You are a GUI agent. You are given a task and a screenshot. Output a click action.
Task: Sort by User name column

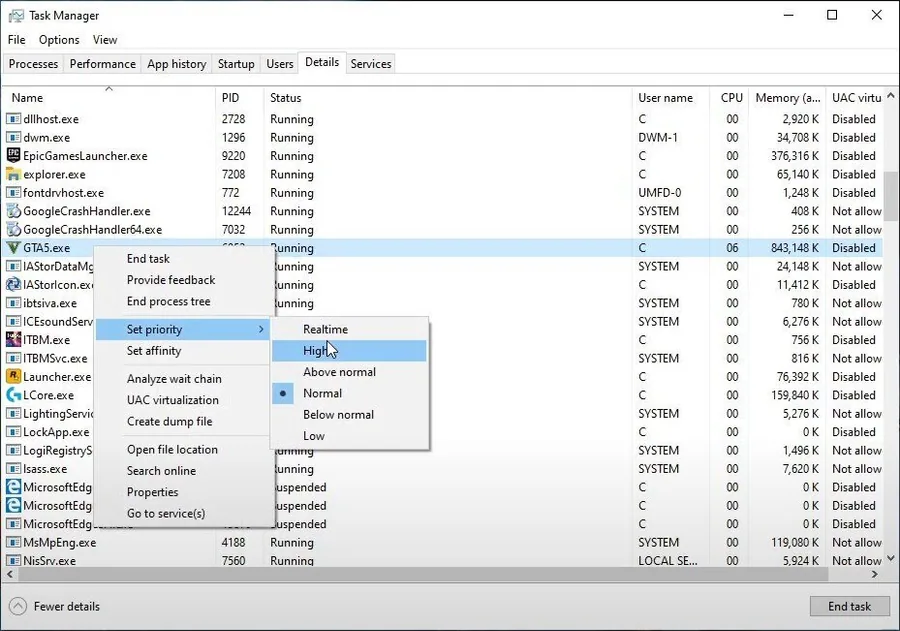tap(671, 98)
